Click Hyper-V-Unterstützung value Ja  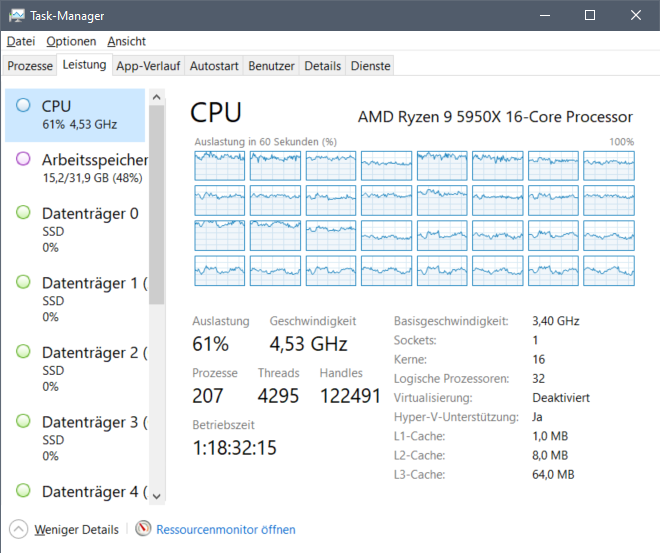[537, 417]
